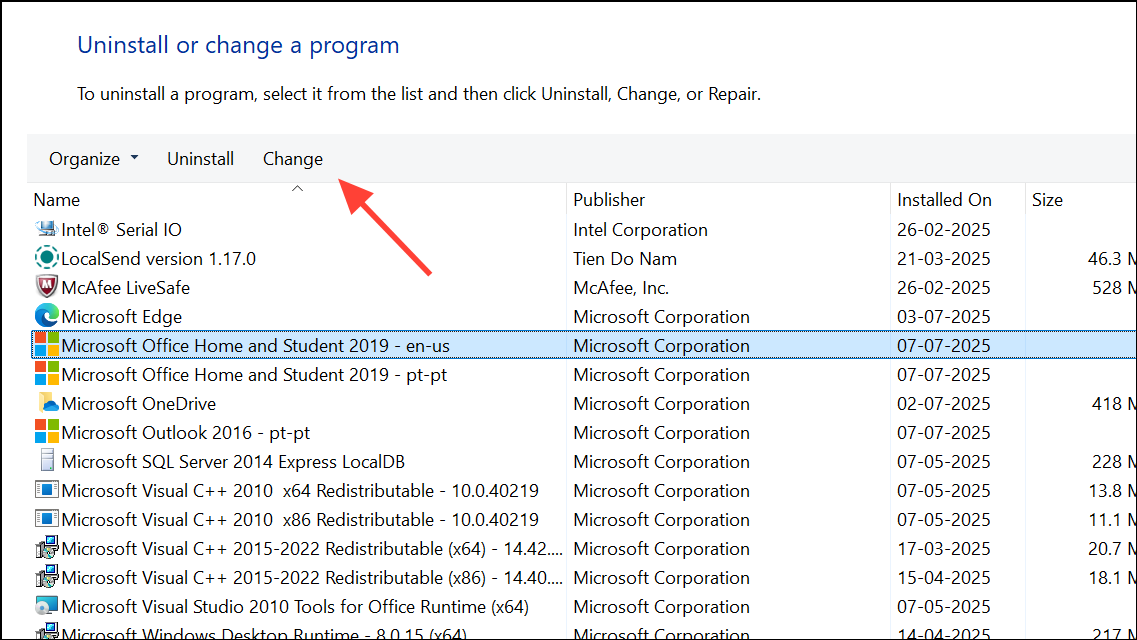Click the Visual C++ 2015-2022 (x64) icon
Screen dimensions: 1137x640
coord(46,548)
